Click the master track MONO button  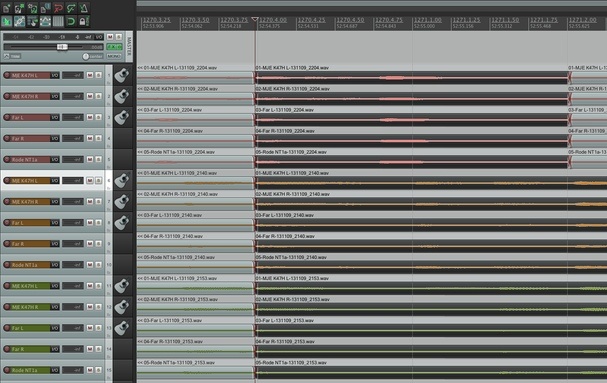tap(114, 56)
